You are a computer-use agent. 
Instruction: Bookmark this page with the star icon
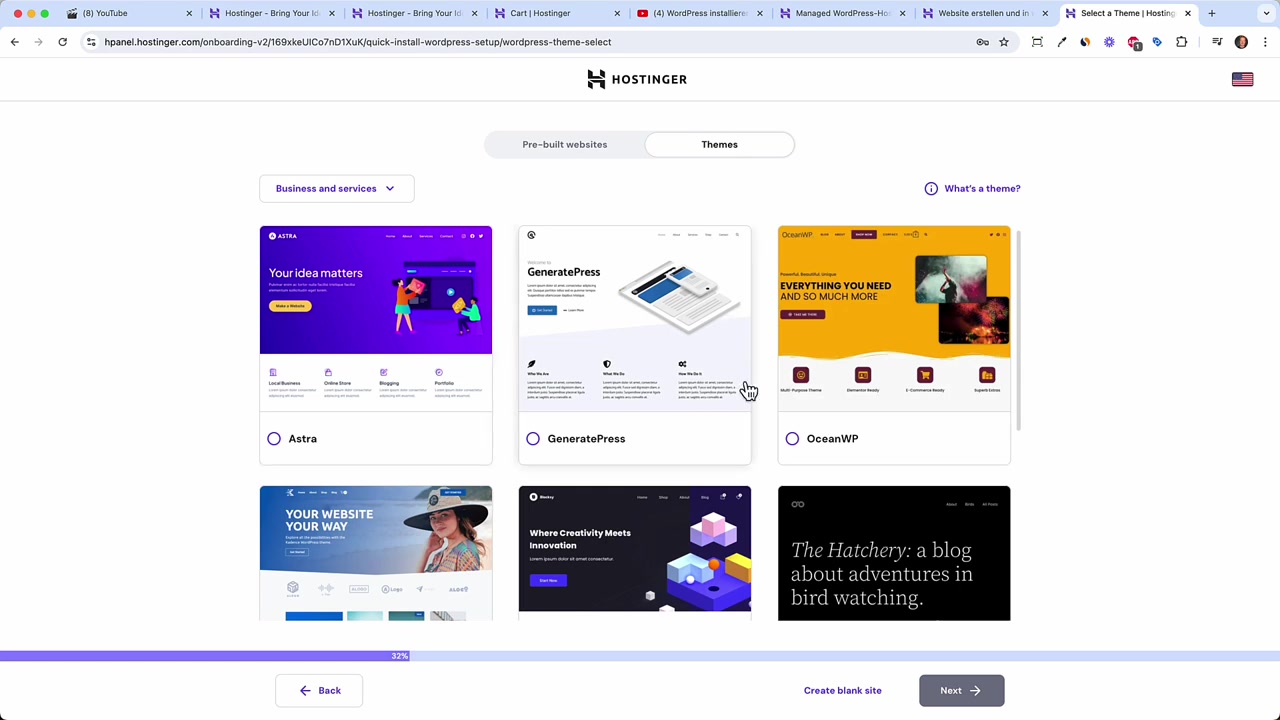coord(1004,42)
